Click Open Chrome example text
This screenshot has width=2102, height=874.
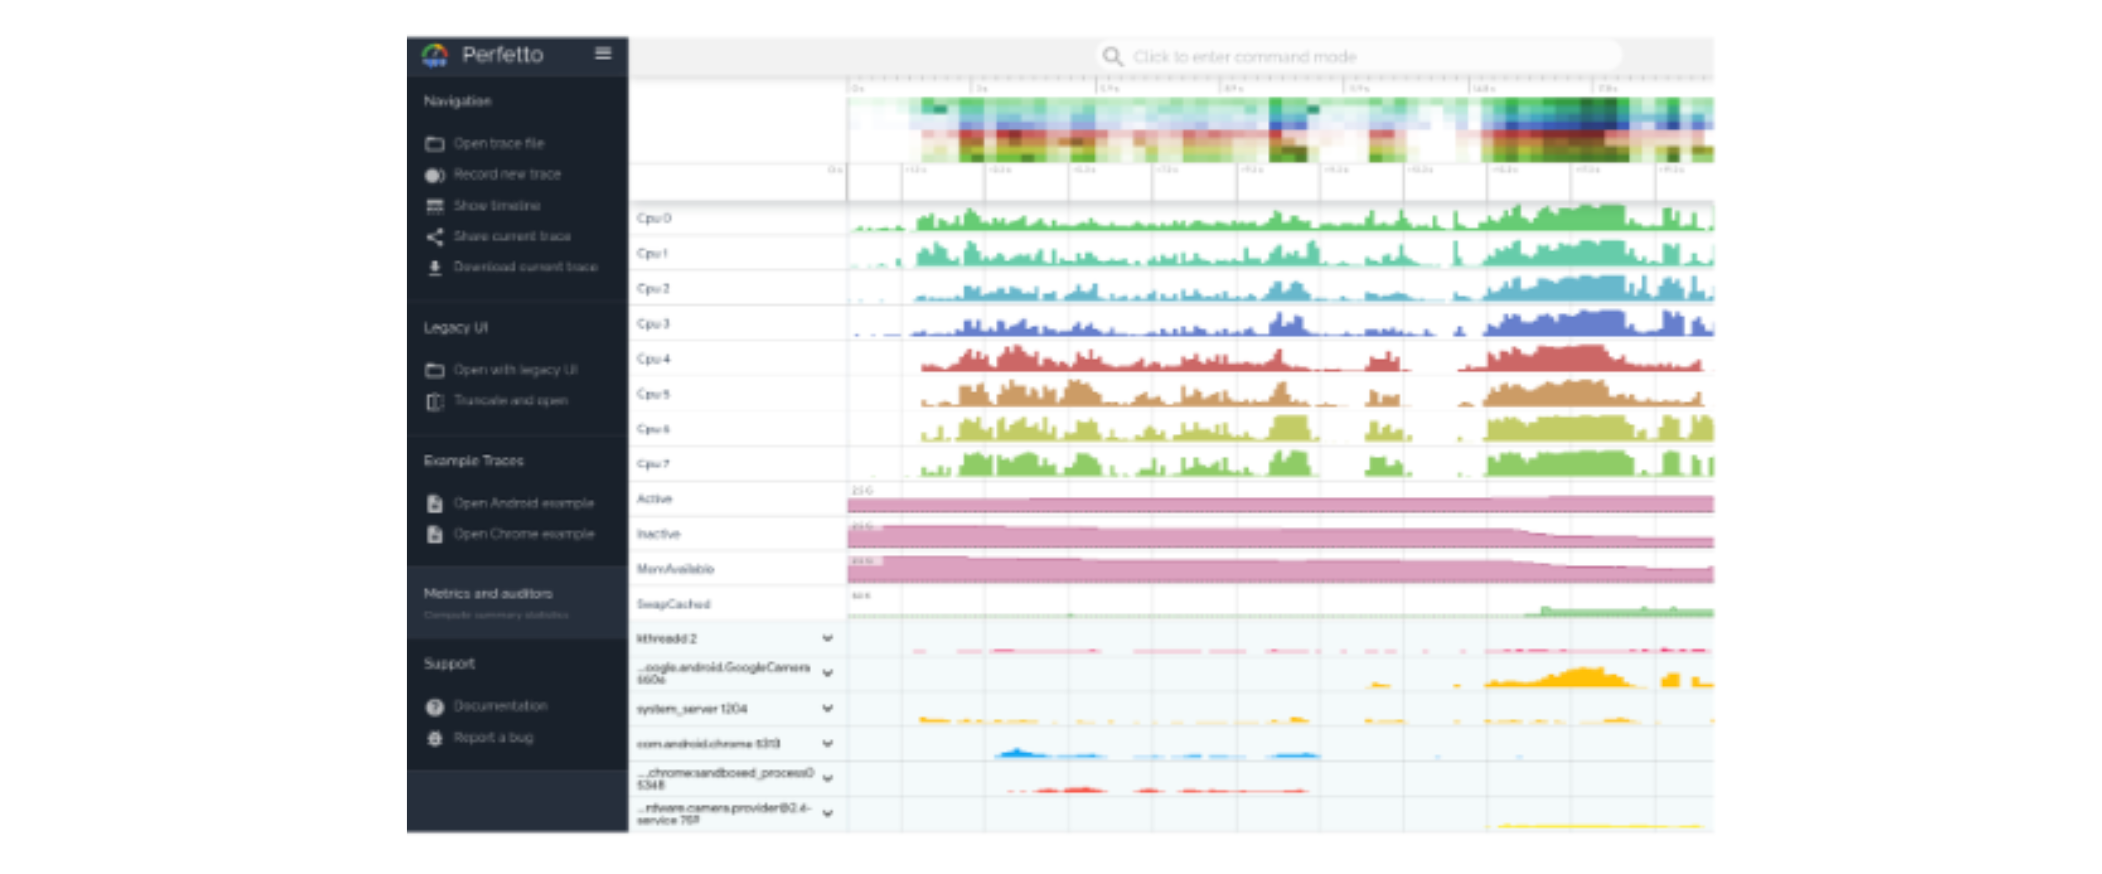[x=523, y=534]
